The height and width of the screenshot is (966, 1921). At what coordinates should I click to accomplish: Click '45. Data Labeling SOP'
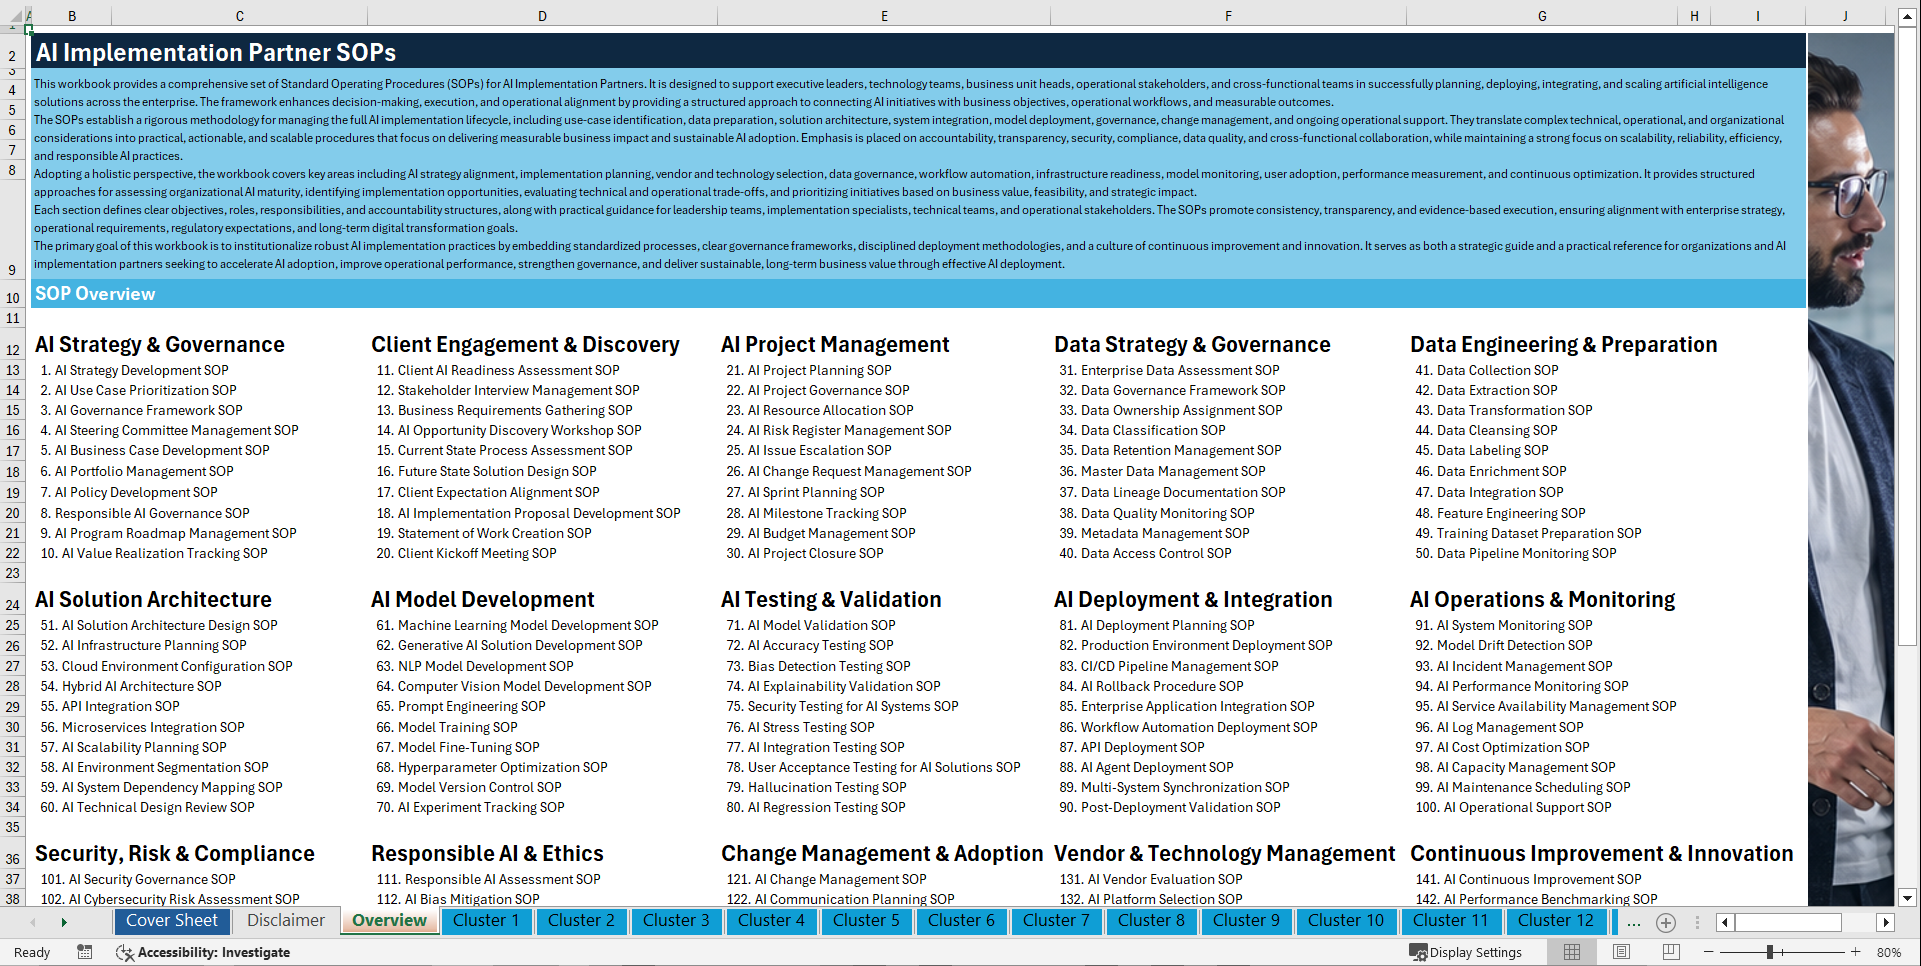click(1481, 450)
